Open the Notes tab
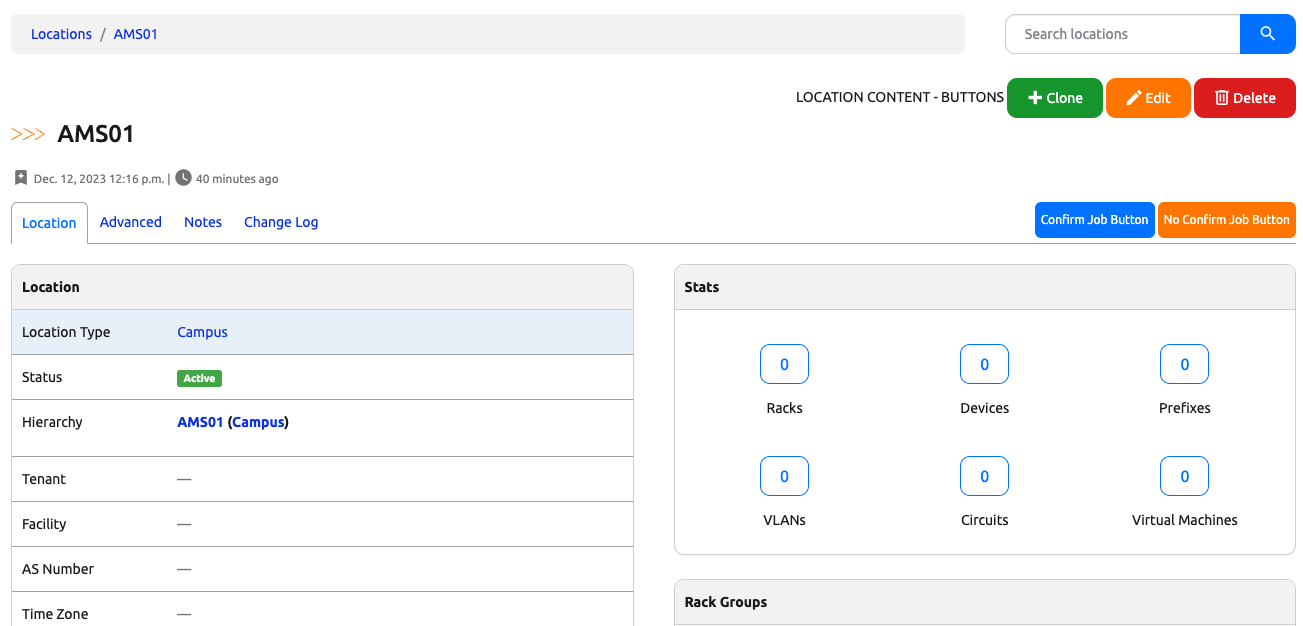The width and height of the screenshot is (1303, 626). [x=203, y=222]
